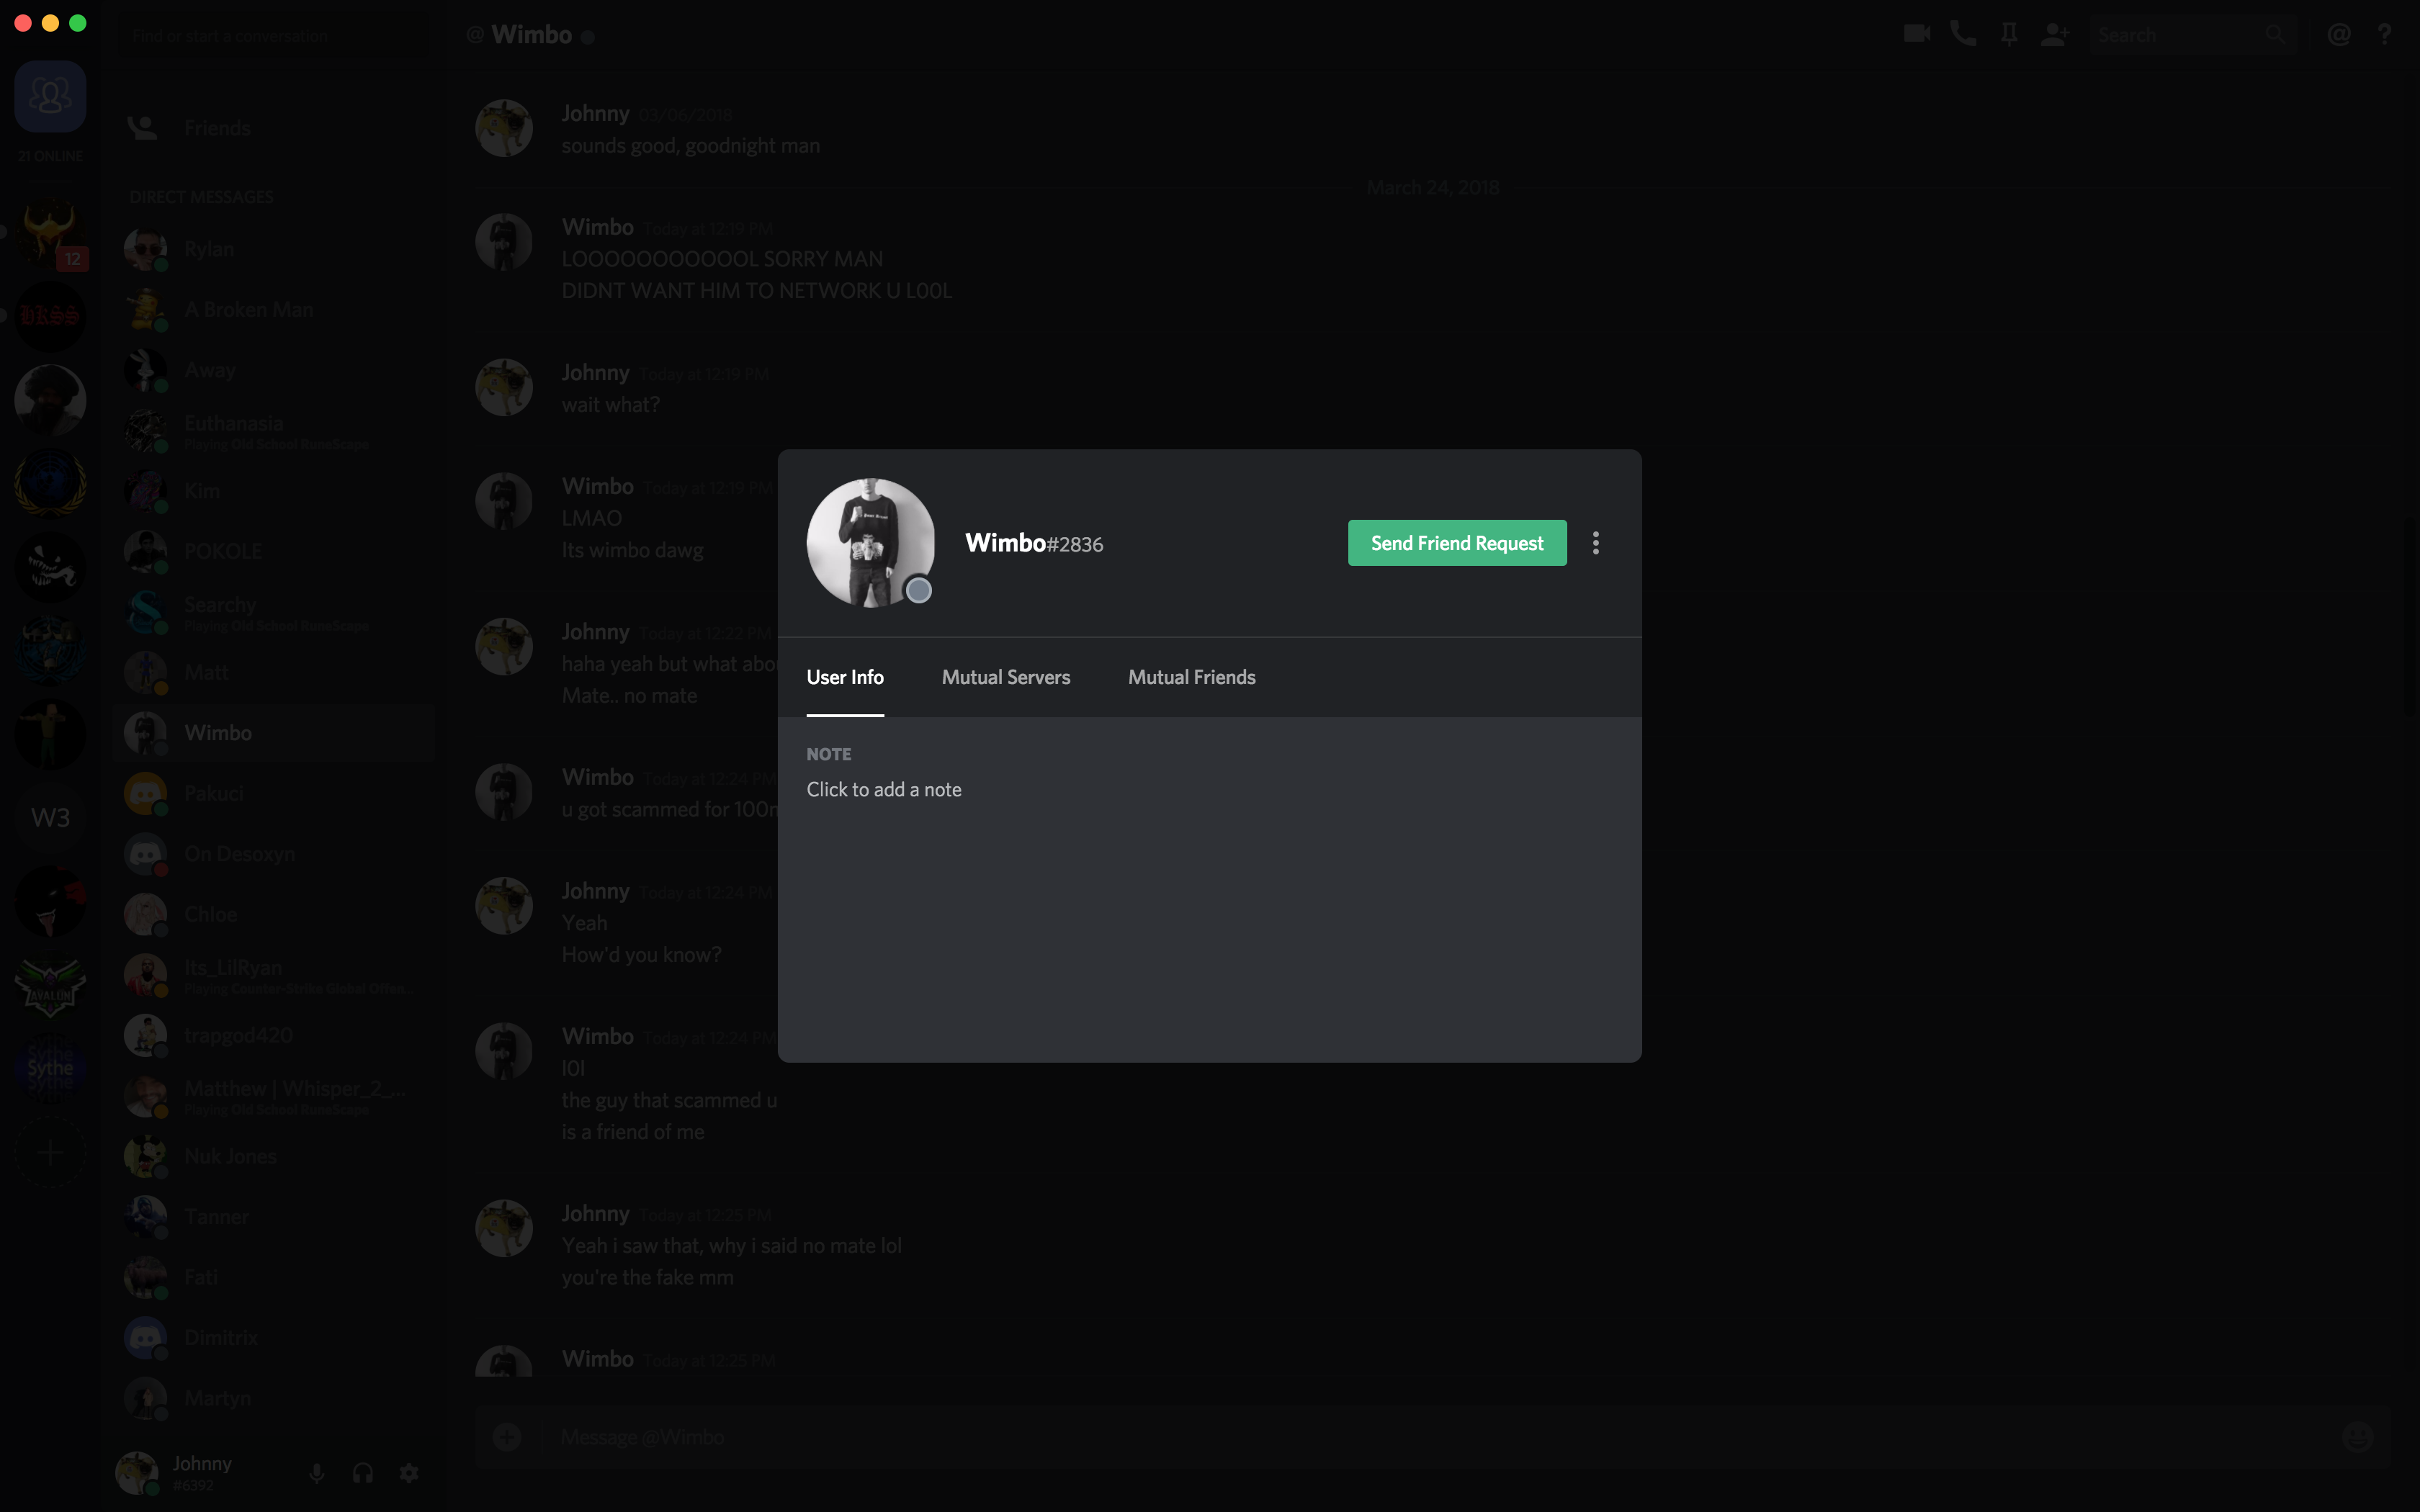Start a voice call icon
The height and width of the screenshot is (1512, 2420).
click(1962, 34)
